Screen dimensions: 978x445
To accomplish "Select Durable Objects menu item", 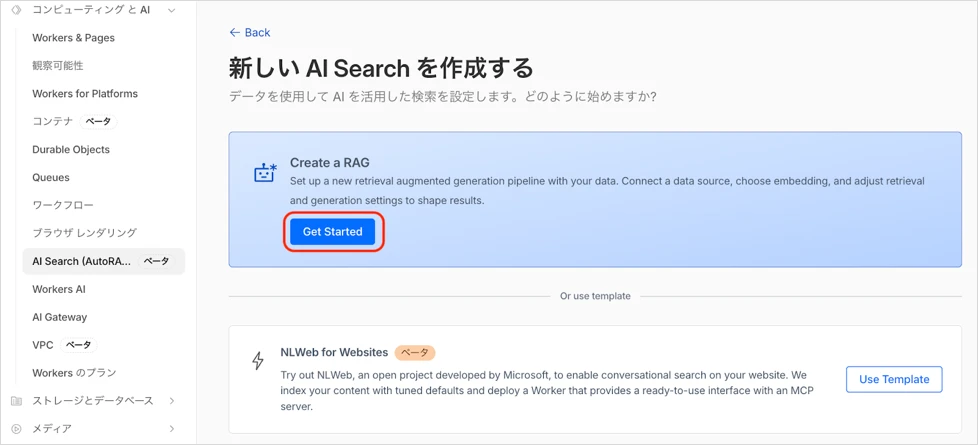I will (71, 150).
